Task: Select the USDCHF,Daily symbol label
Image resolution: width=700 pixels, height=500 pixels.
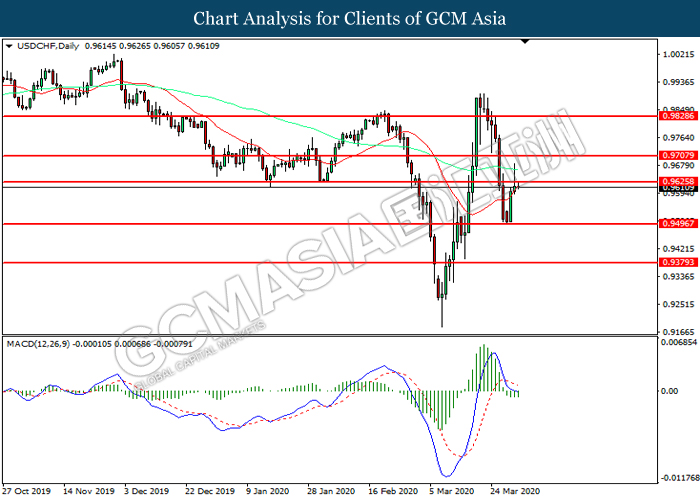Action: click(x=48, y=46)
